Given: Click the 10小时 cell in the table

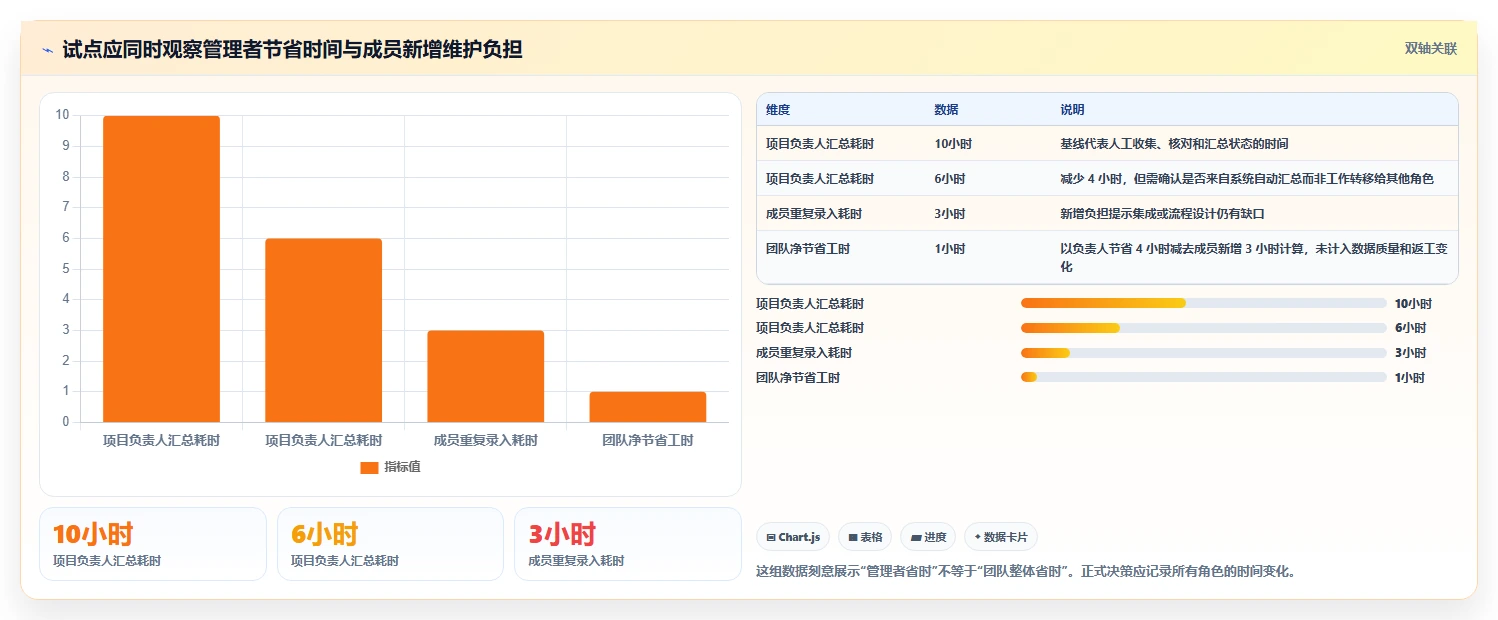Looking at the screenshot, I should click(953, 144).
